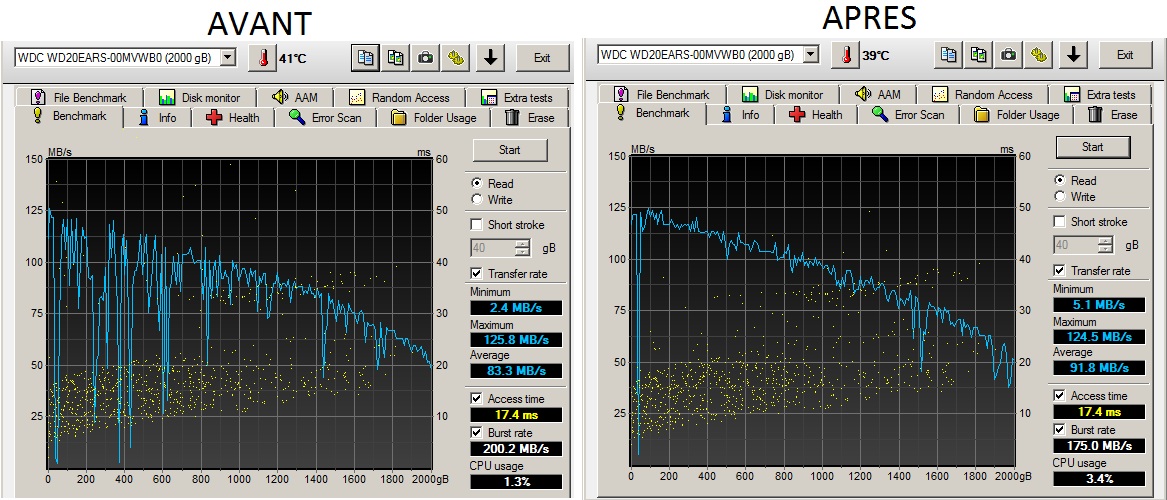Screen dimensions: 1167x500
Task: Enable Short stroke checkbox in APRES window
Action: 1060,222
